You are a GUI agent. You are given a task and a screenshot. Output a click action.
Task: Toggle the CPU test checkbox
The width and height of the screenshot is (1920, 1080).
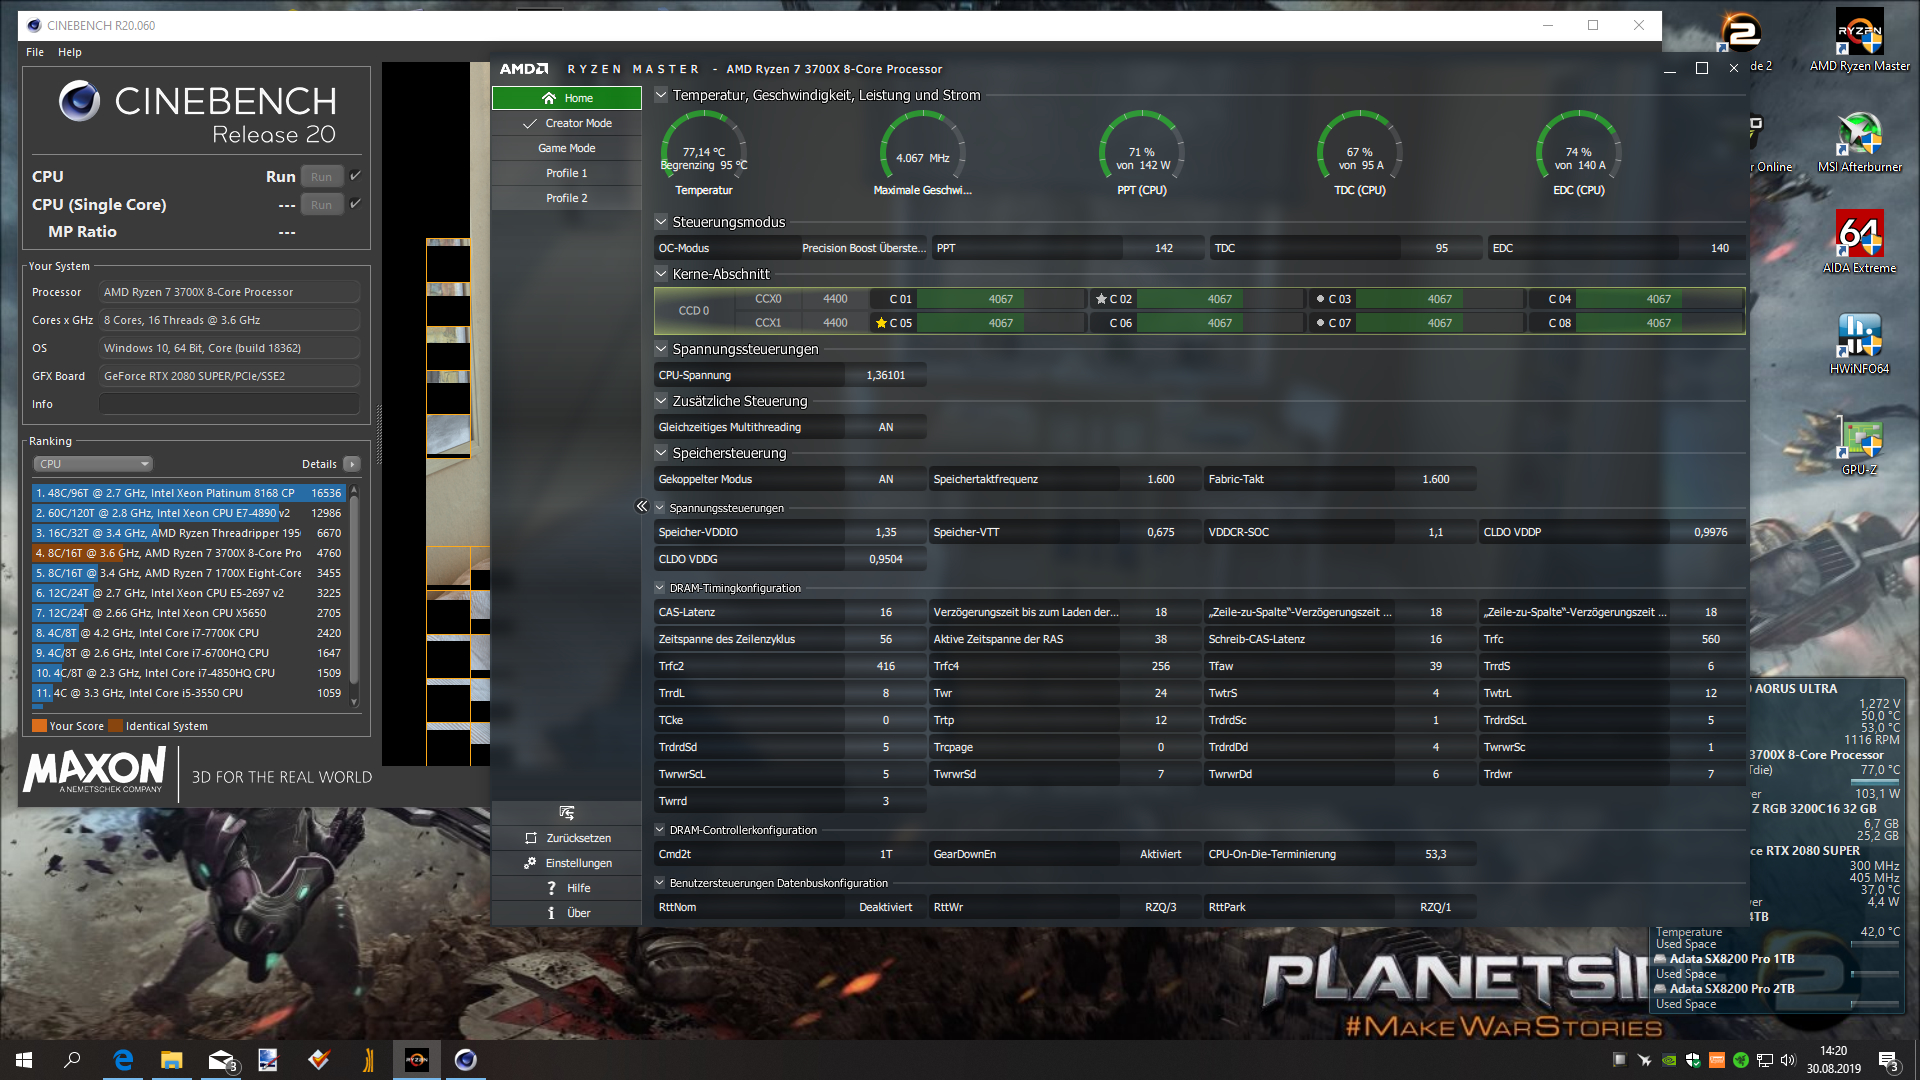click(355, 176)
